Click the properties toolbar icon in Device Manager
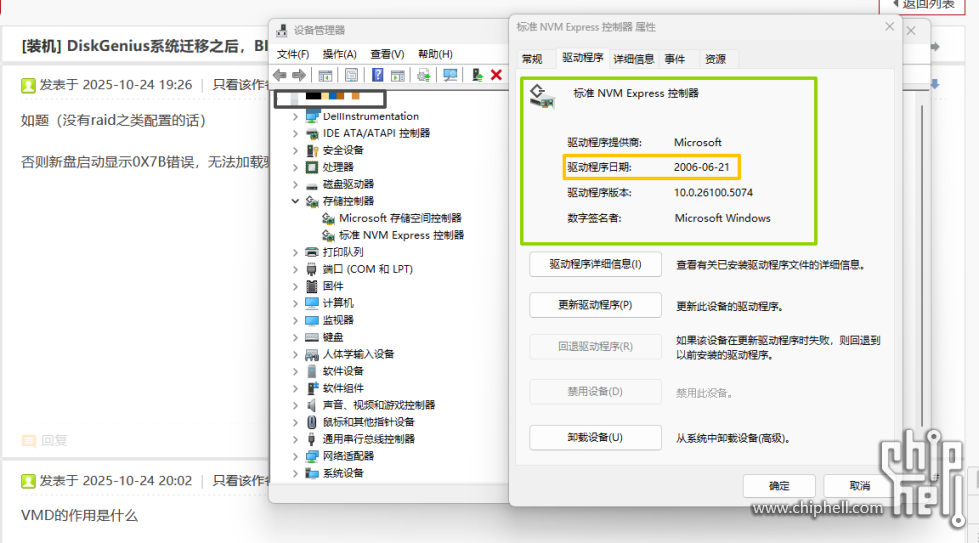This screenshot has width=979, height=543. (x=351, y=75)
